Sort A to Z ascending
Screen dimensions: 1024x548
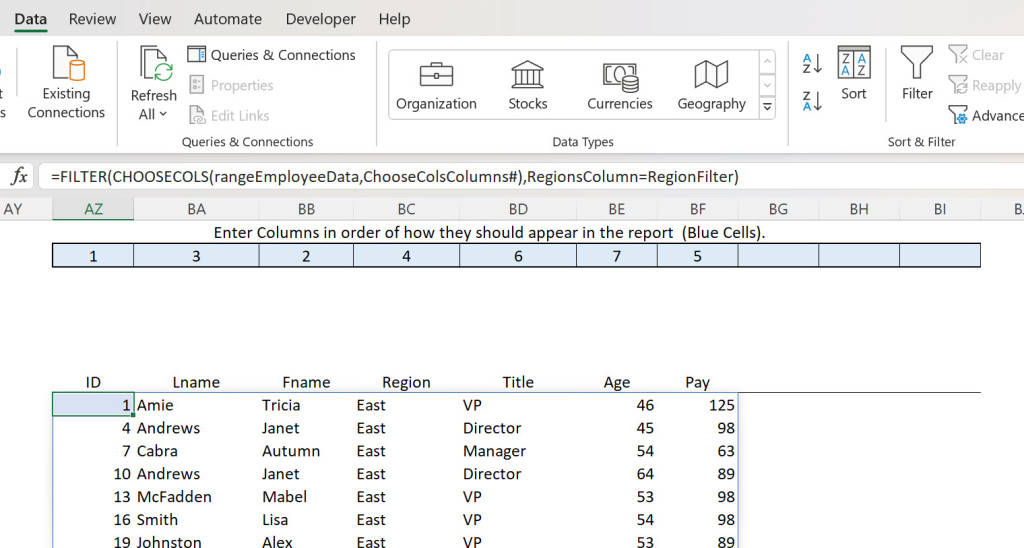pos(812,64)
